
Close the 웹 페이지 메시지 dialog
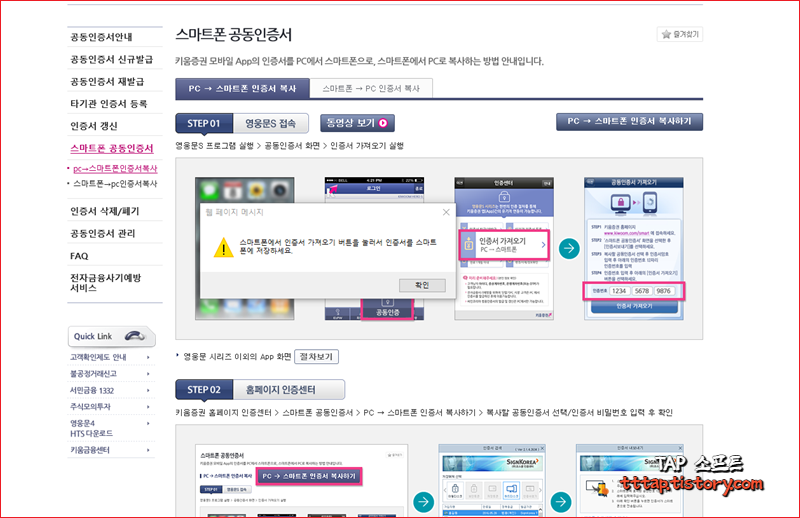446,212
